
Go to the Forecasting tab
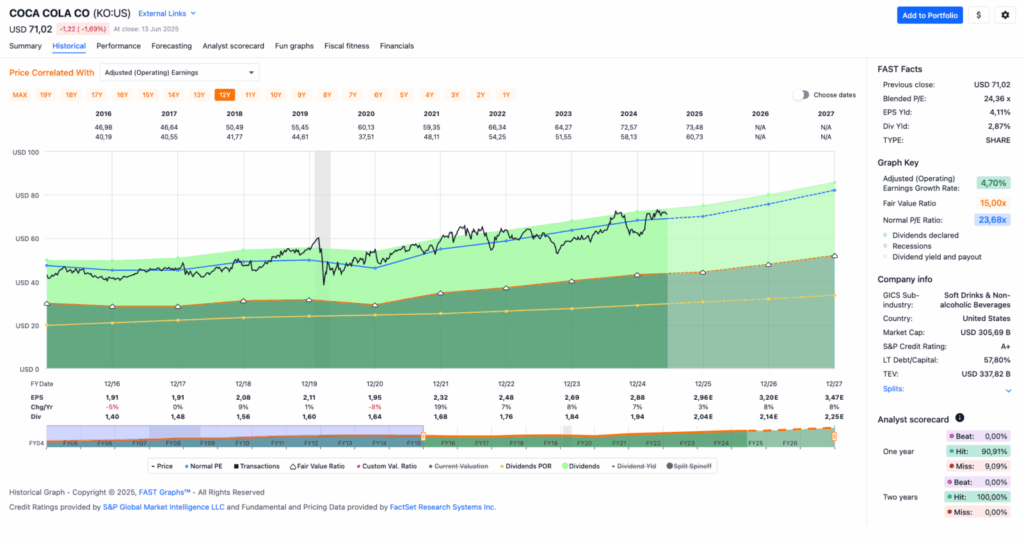(172, 46)
